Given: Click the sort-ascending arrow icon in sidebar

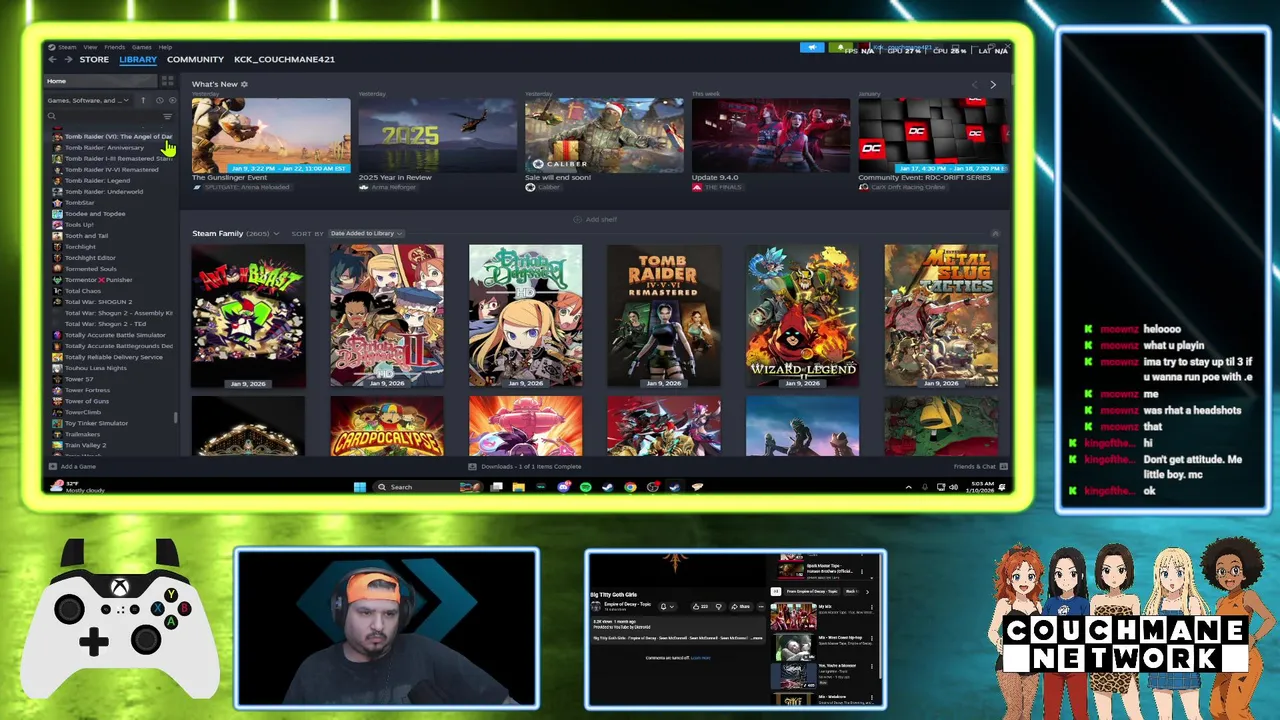Looking at the screenshot, I should [143, 100].
